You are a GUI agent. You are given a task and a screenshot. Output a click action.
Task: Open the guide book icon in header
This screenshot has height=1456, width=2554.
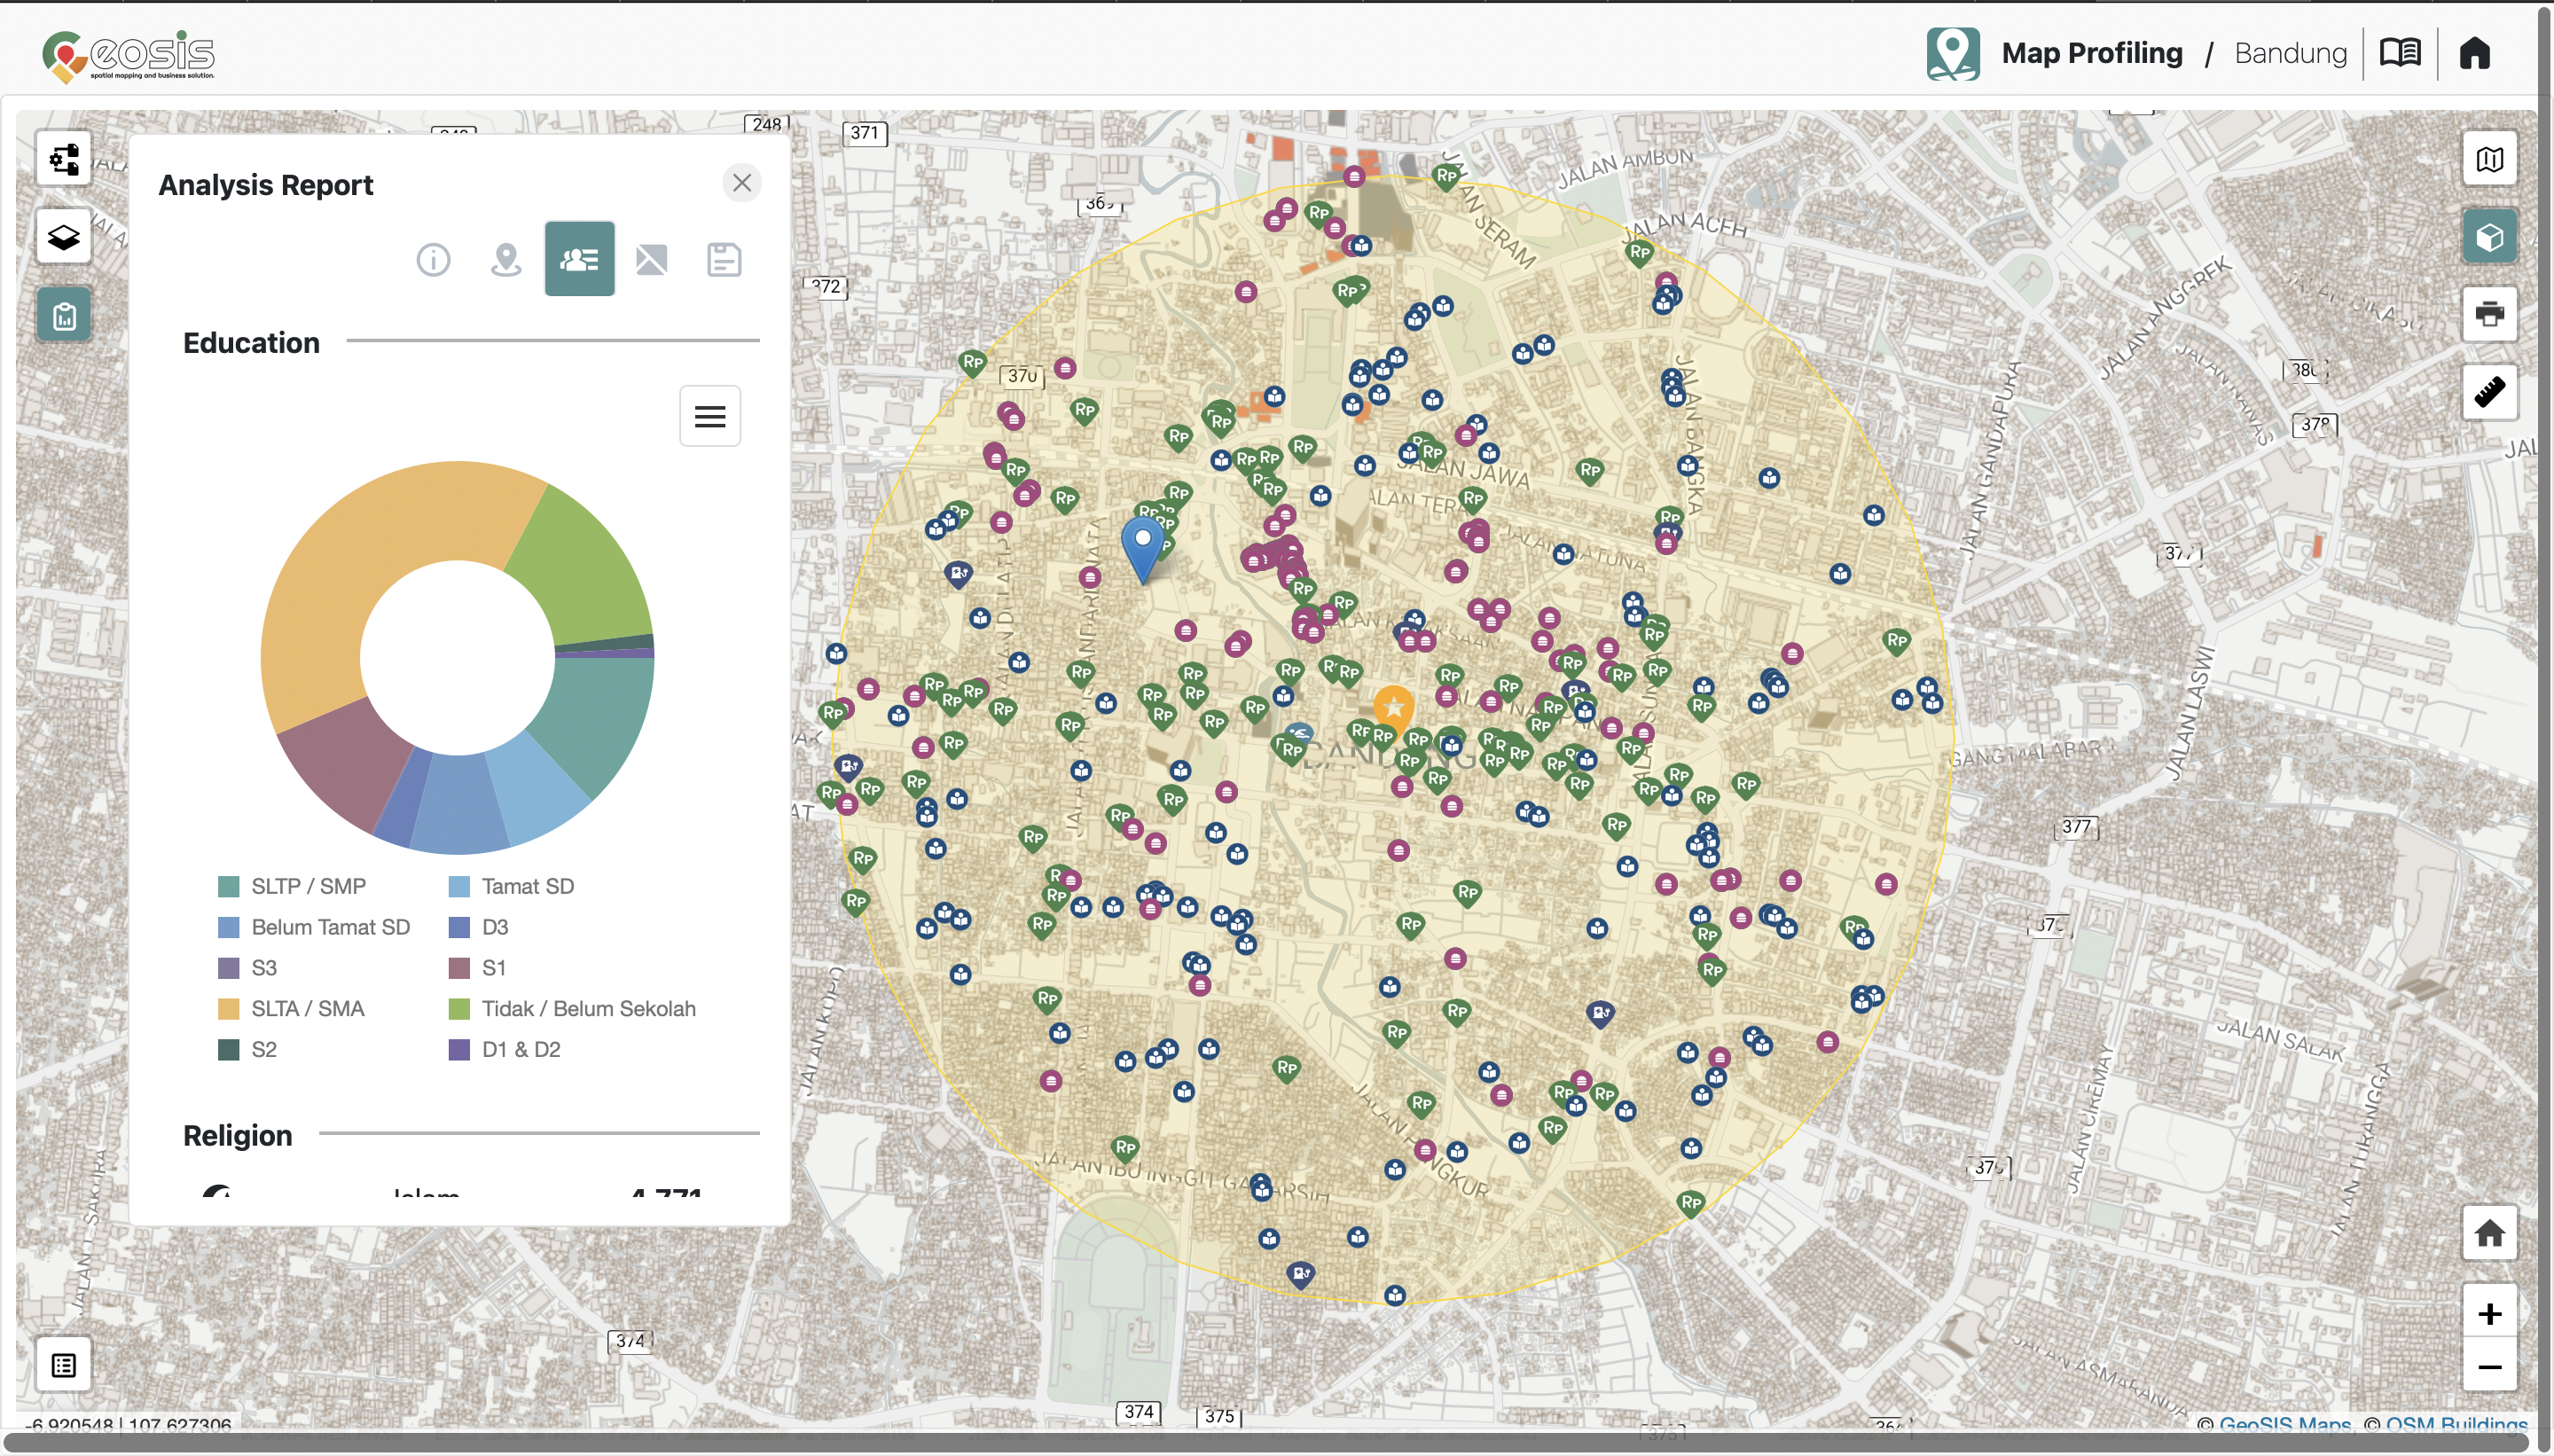[2400, 53]
